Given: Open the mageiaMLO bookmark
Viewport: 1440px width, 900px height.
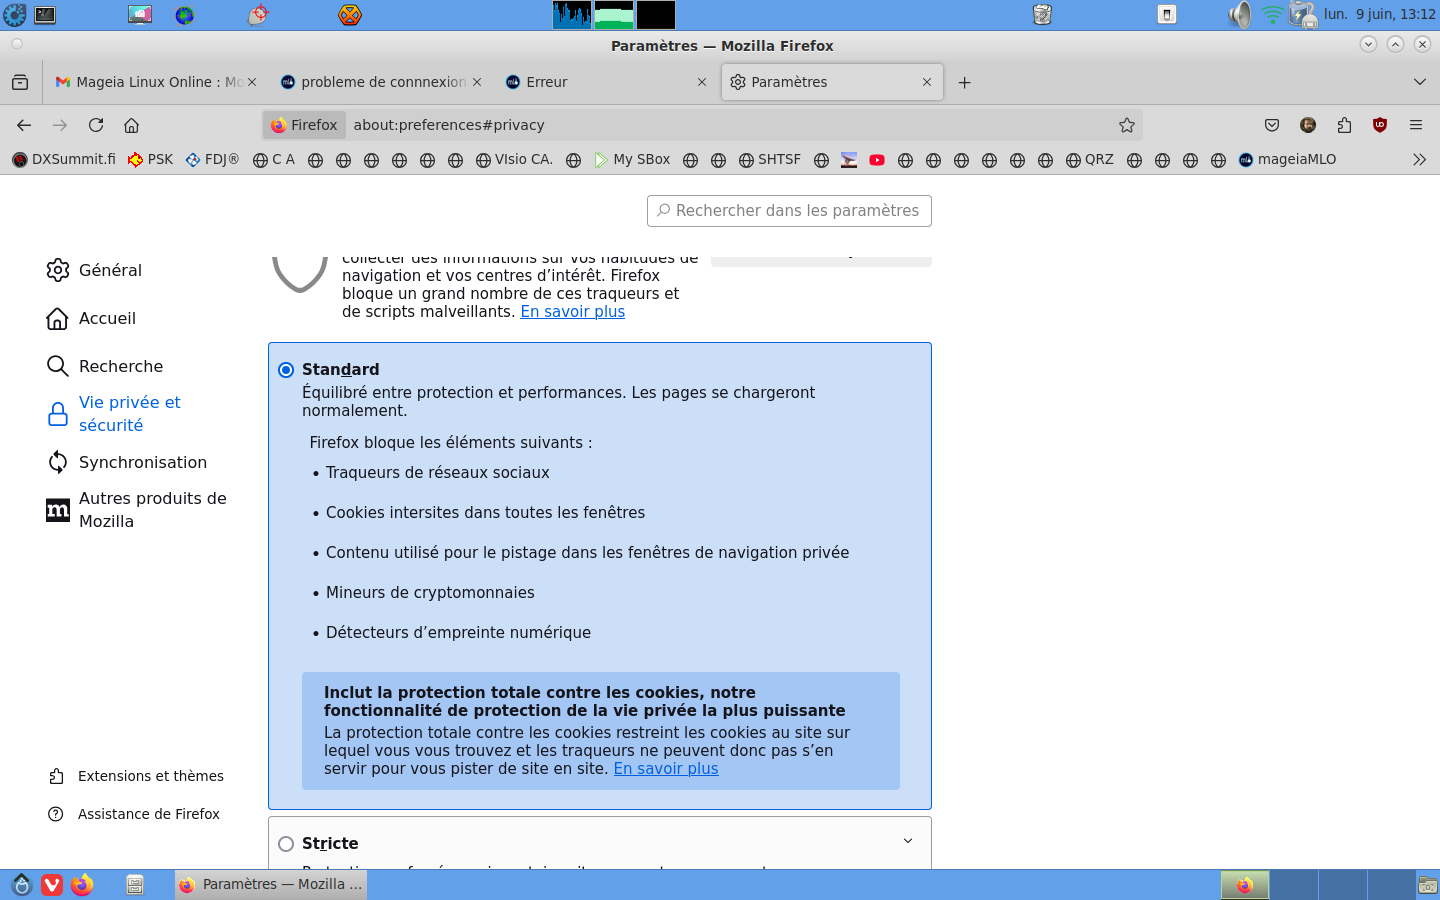Looking at the screenshot, I should 1287,160.
